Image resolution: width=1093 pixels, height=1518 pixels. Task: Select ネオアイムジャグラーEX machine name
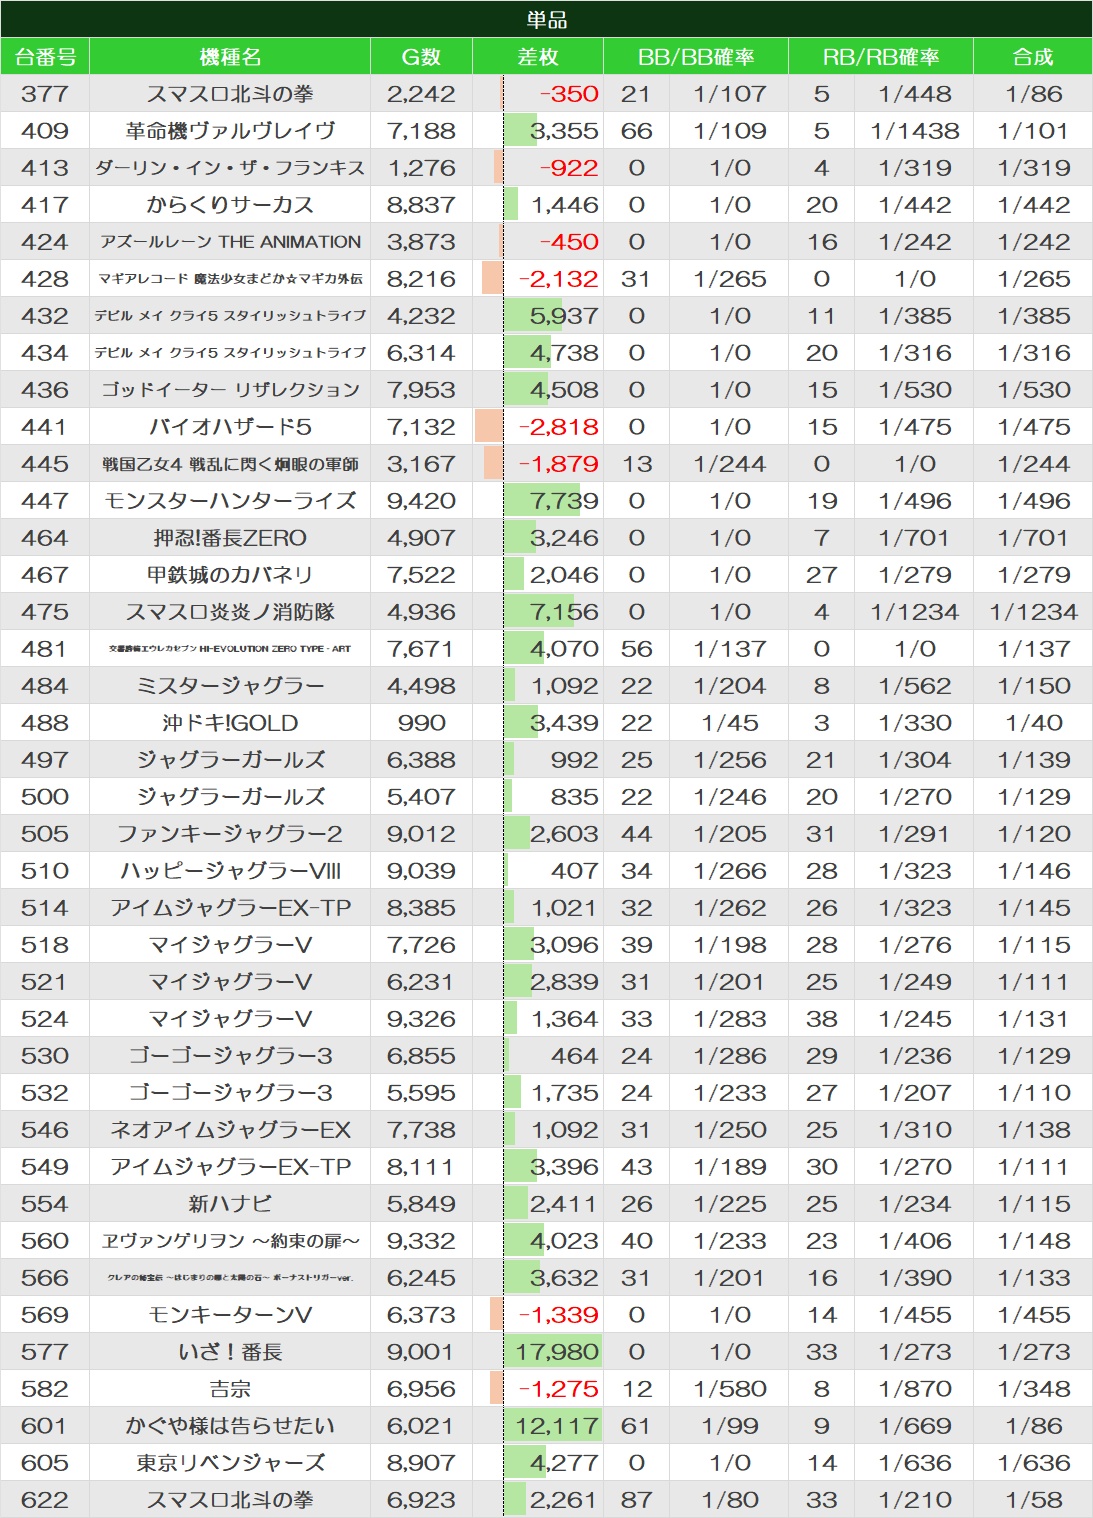point(230,1130)
